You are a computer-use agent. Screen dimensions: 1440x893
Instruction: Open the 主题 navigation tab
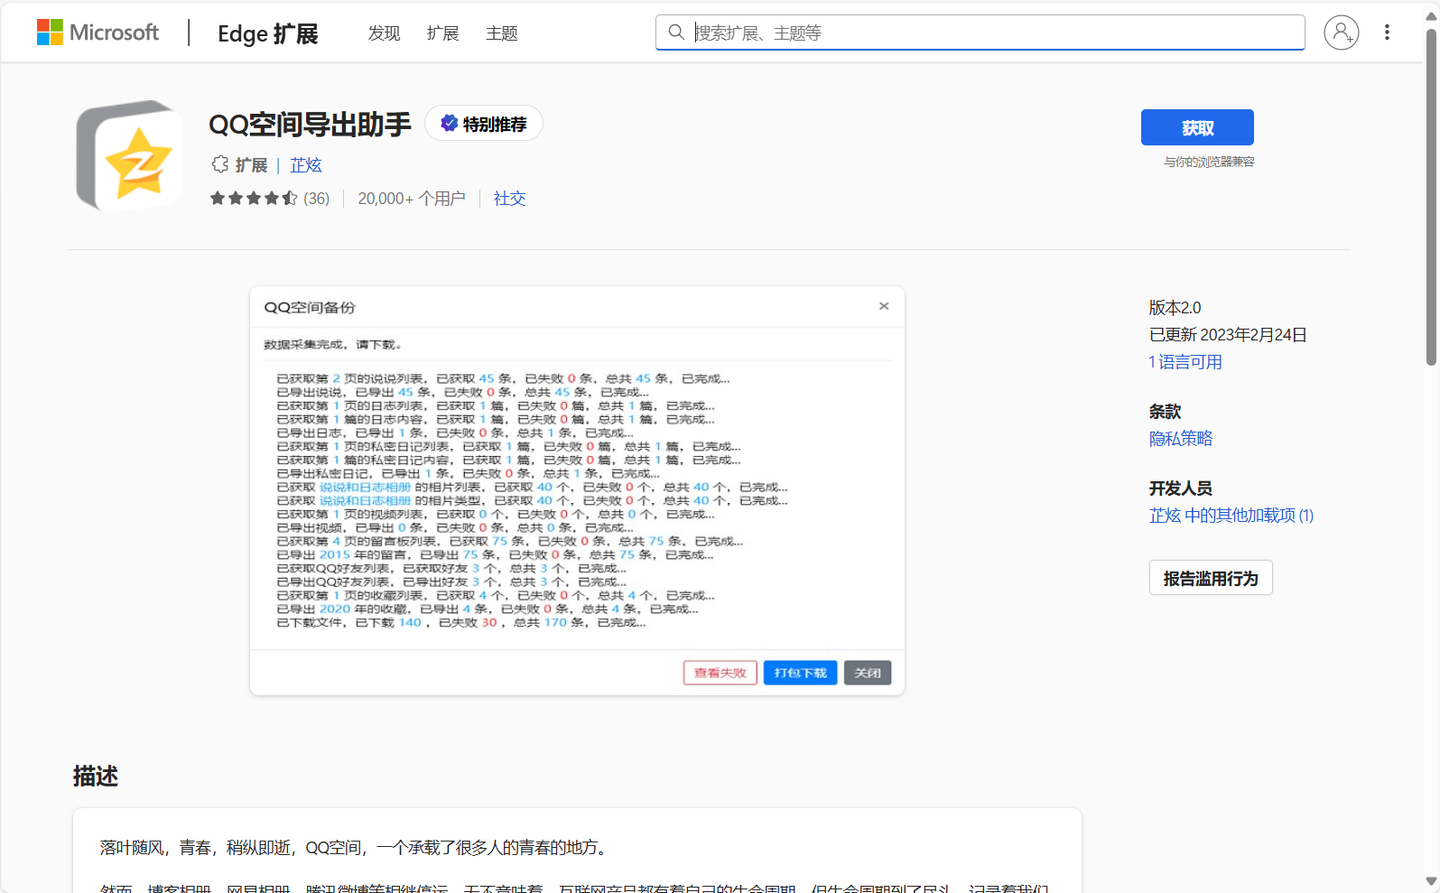pyautogui.click(x=502, y=33)
